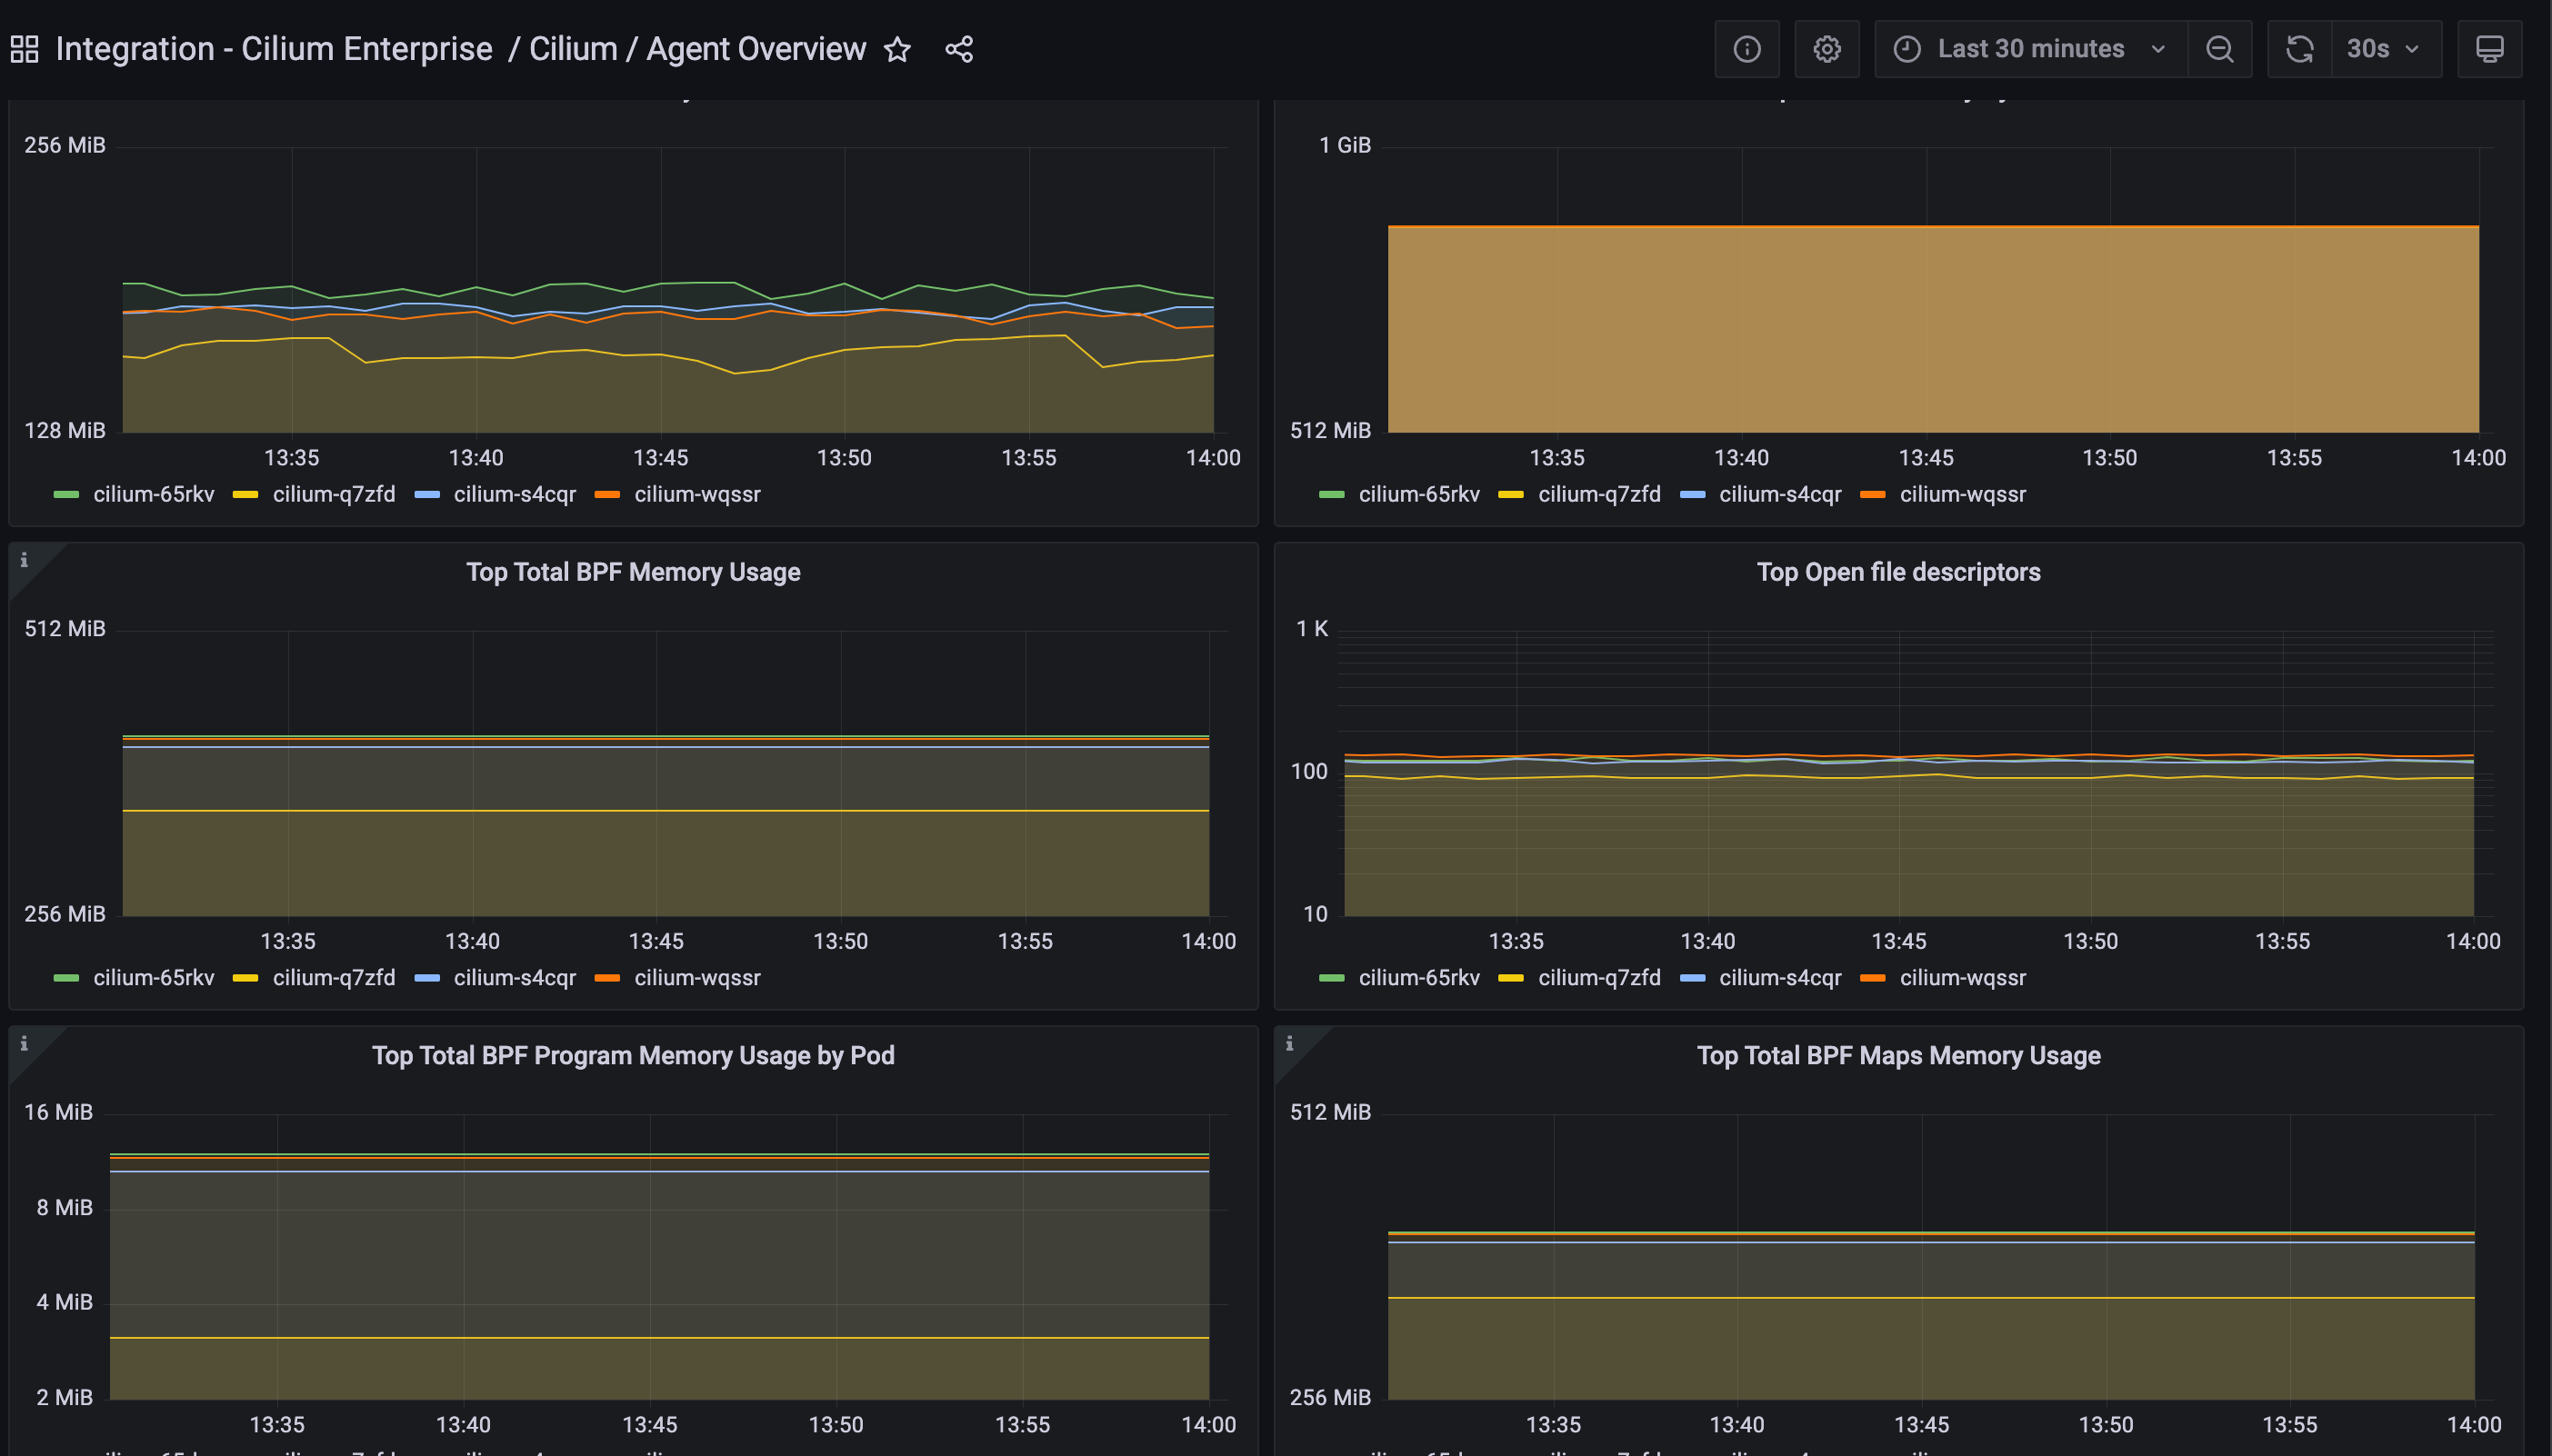Screen dimensions: 2552x1456
Task: Show info for Top Total BPF Memory Usage
Action: 24,560
